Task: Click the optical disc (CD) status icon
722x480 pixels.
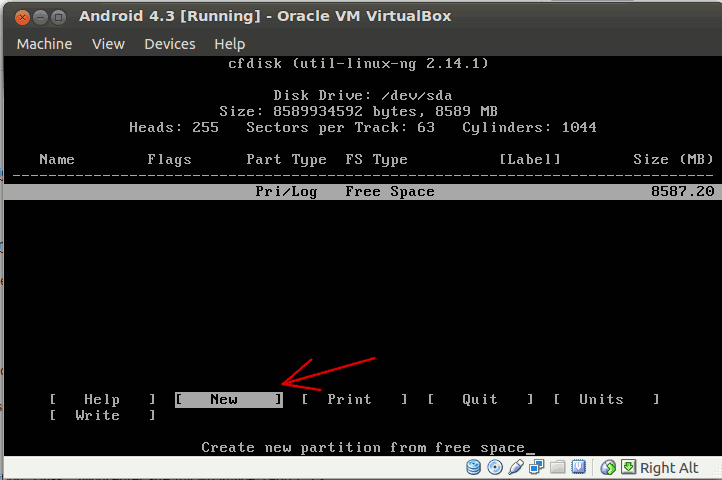Action: (x=496, y=468)
